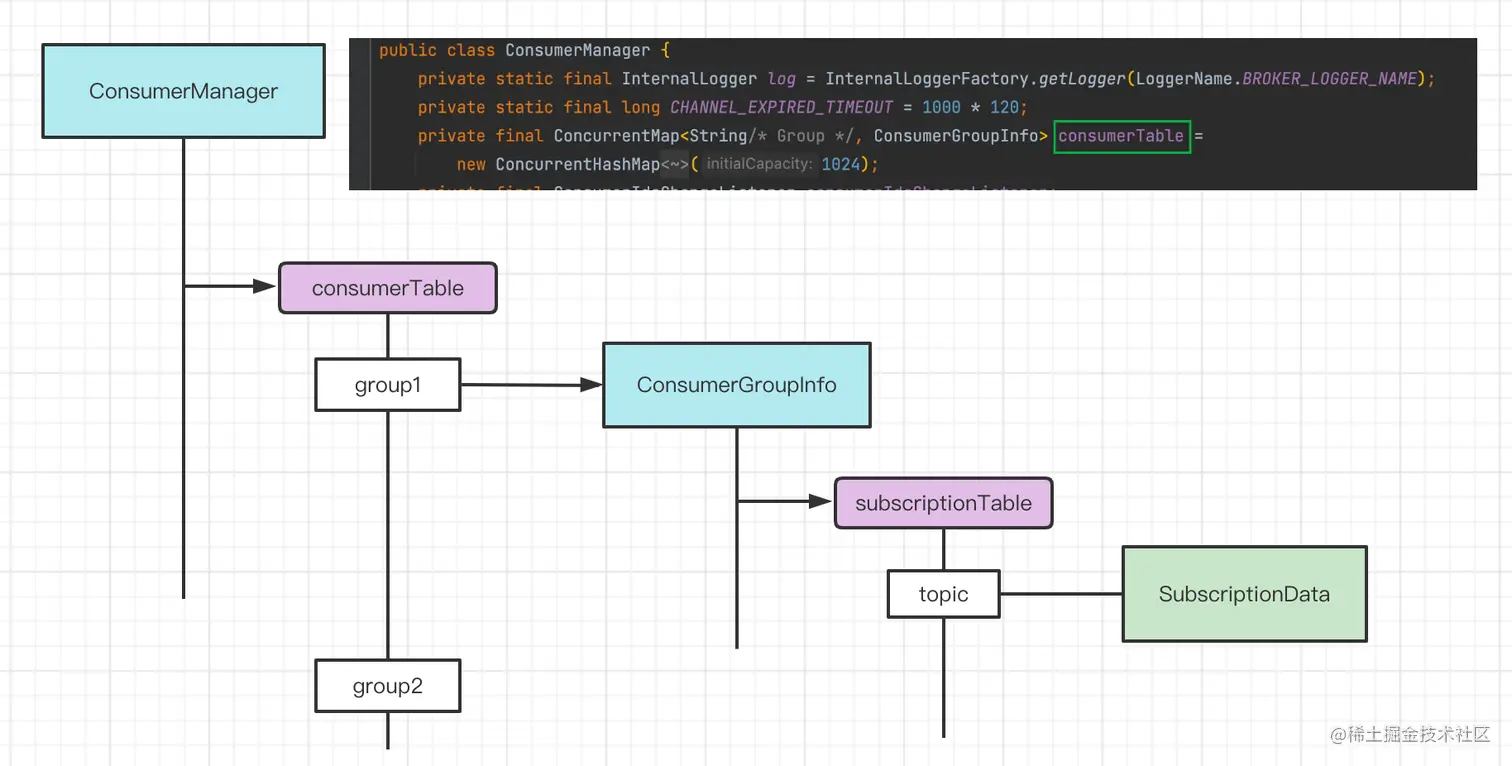This screenshot has width=1512, height=766.
Task: Click the BROKER_LOGGER_NAME constant
Action: (1330, 78)
